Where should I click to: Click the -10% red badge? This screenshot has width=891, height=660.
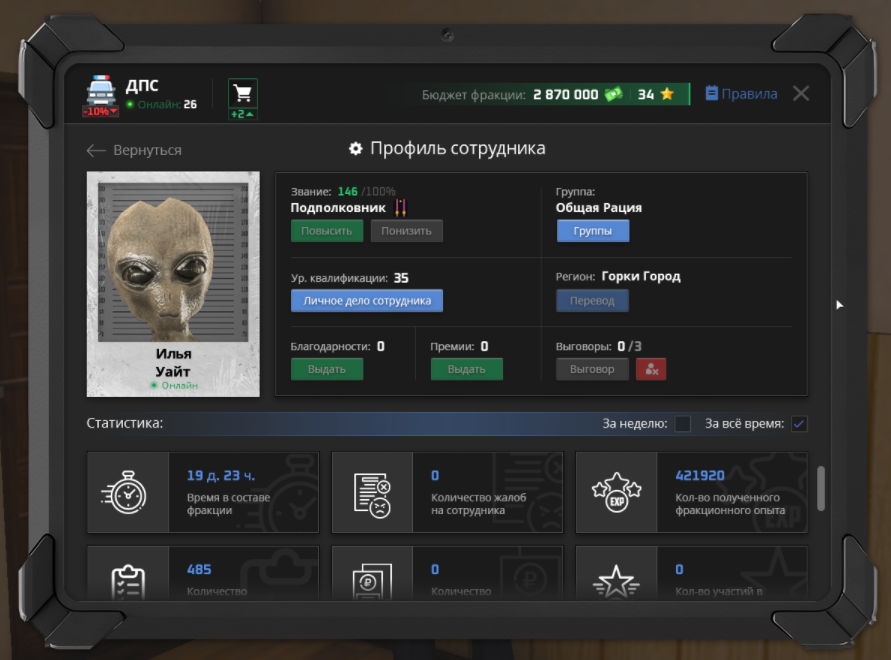click(101, 111)
